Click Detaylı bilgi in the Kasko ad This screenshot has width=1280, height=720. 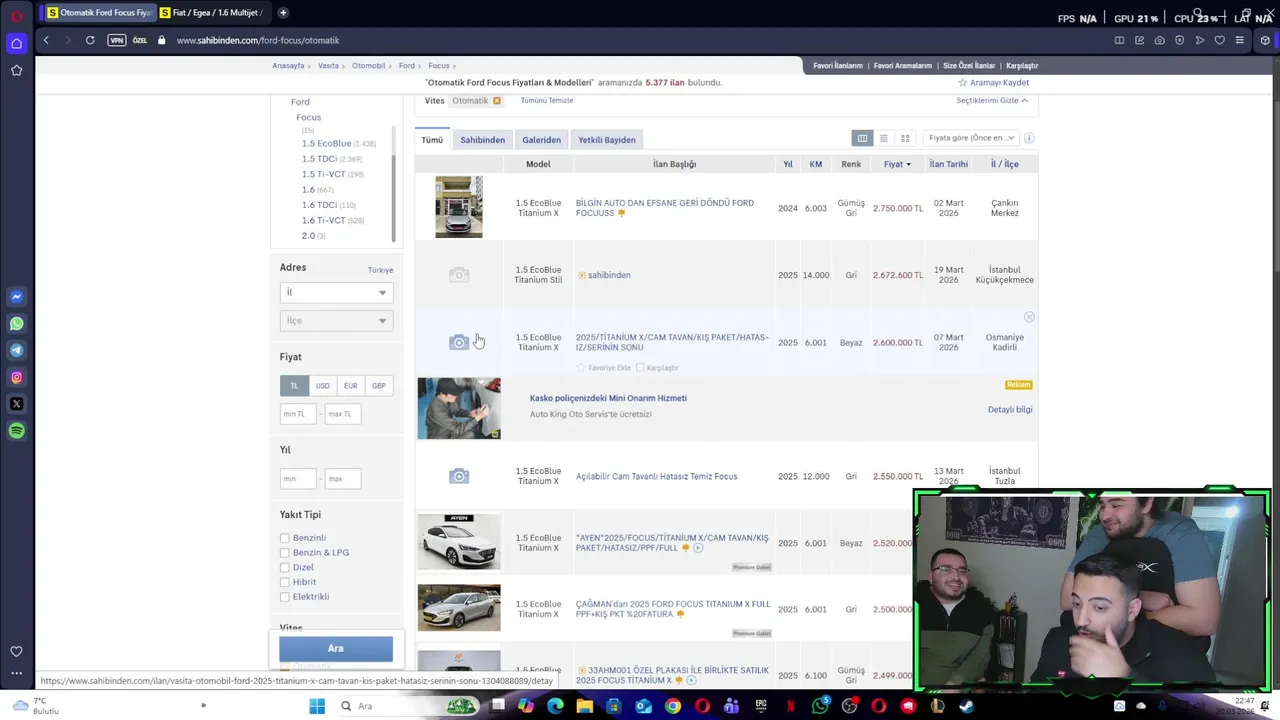1010,410
